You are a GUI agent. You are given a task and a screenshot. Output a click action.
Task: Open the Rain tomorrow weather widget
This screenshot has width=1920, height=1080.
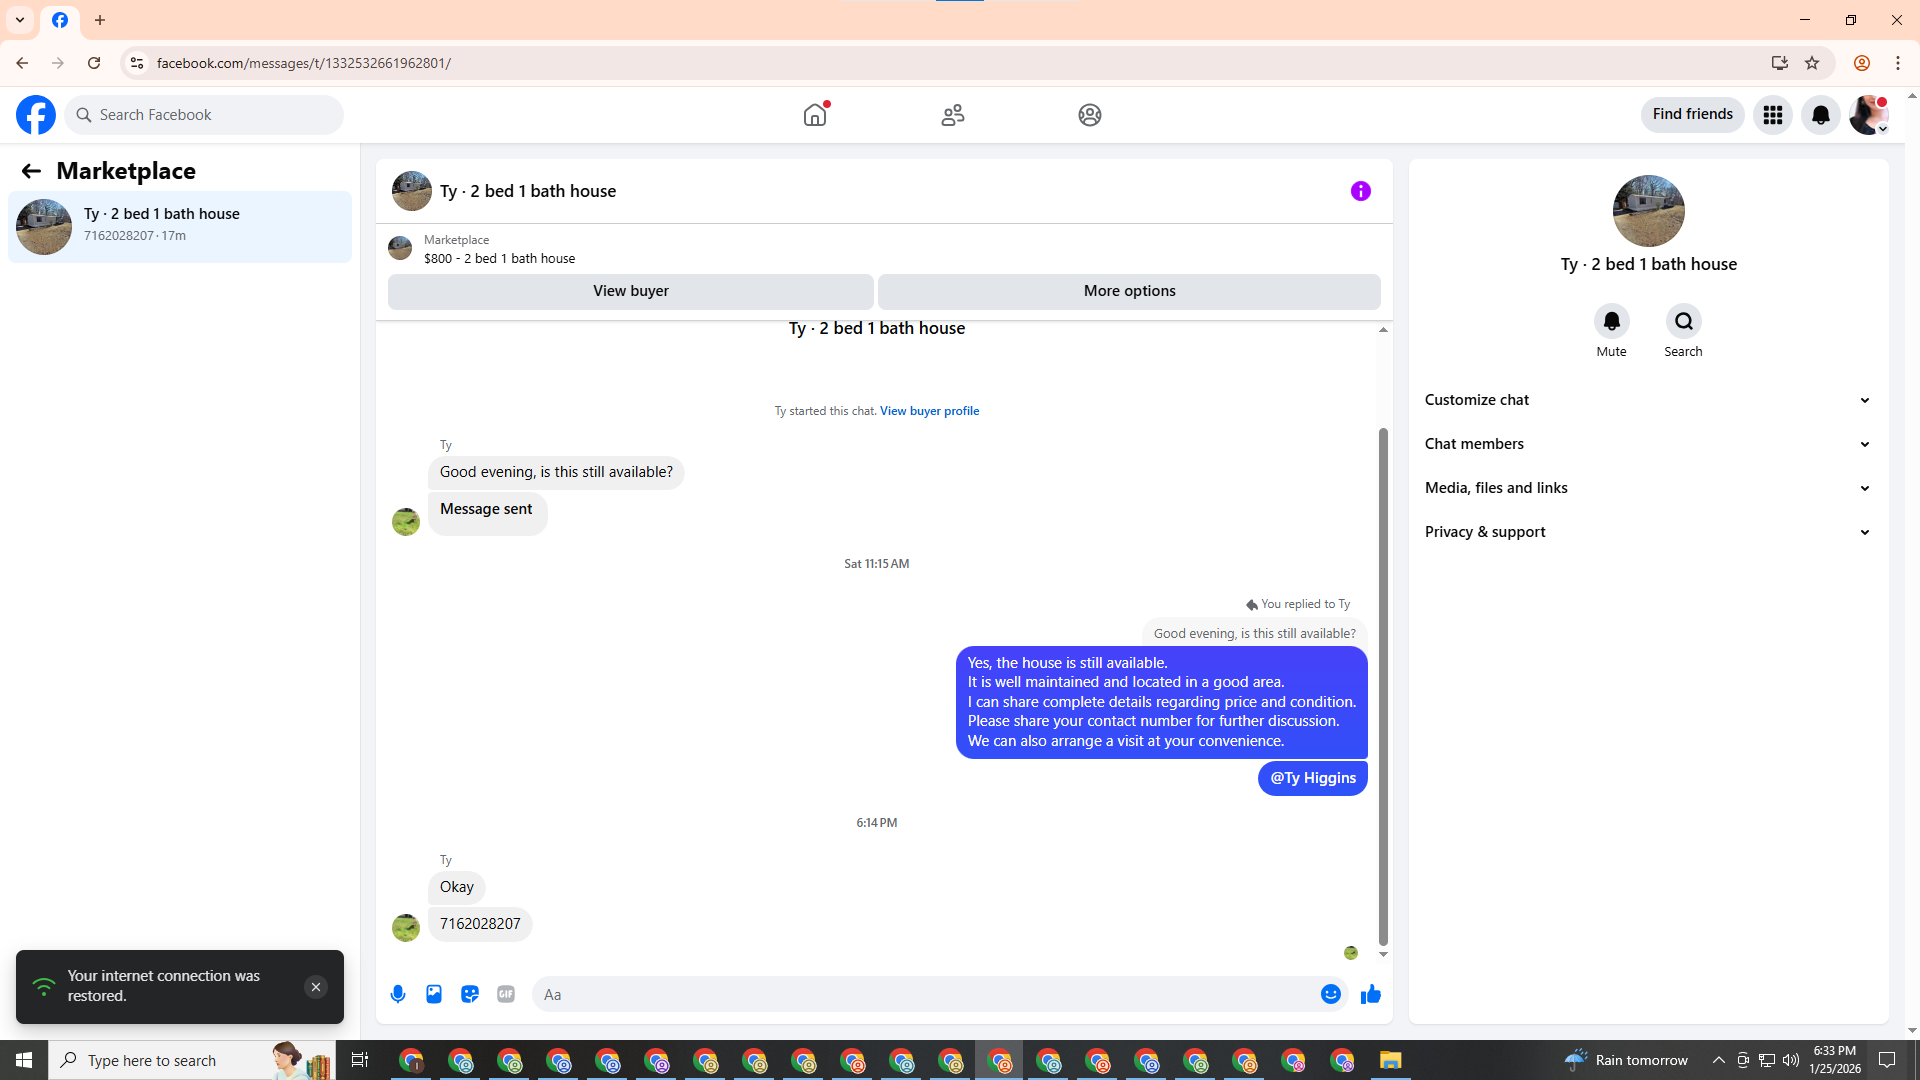coord(1626,1060)
